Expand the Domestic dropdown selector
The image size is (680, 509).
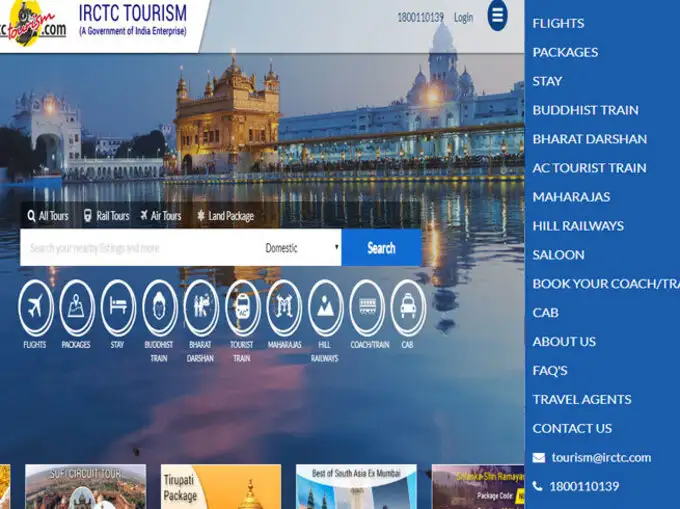click(301, 248)
